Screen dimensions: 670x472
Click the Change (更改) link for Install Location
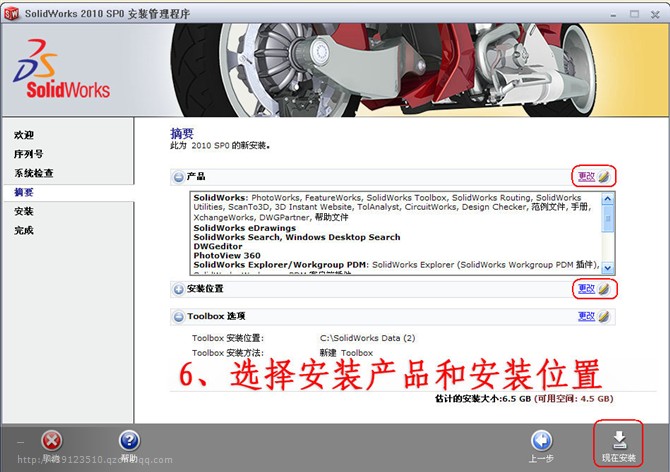pos(586,289)
